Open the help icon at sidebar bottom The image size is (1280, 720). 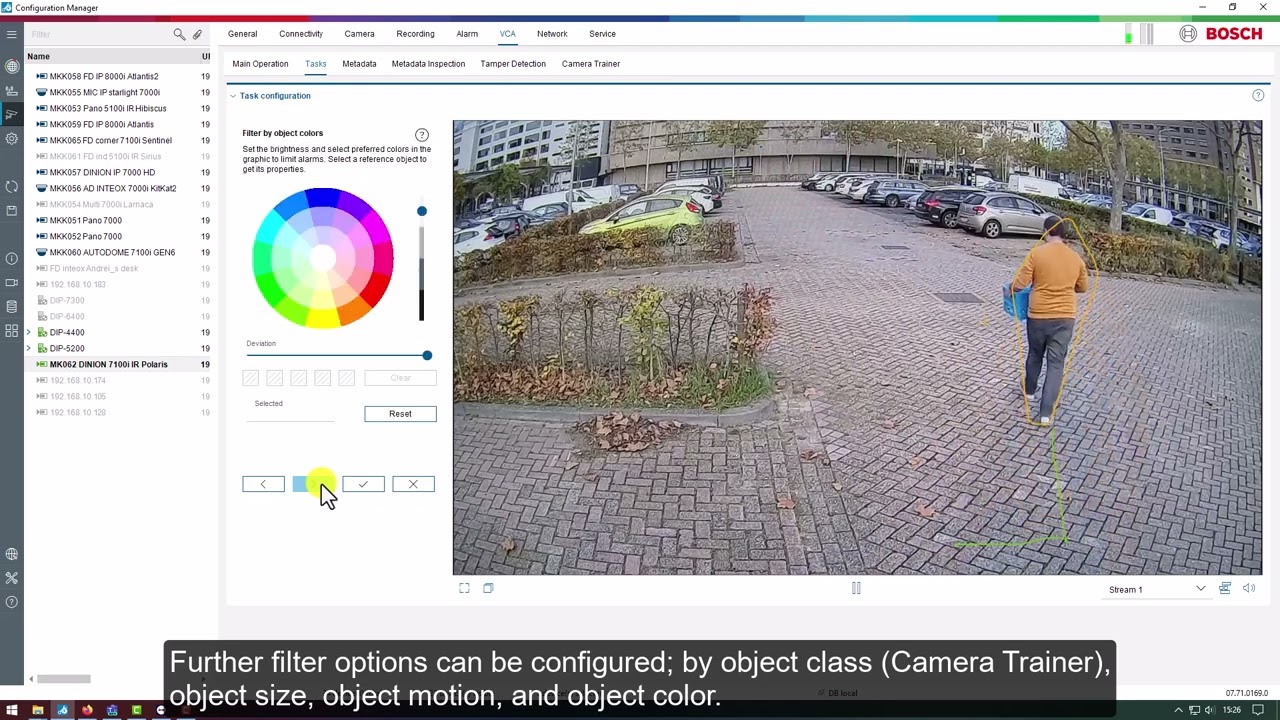pos(11,602)
